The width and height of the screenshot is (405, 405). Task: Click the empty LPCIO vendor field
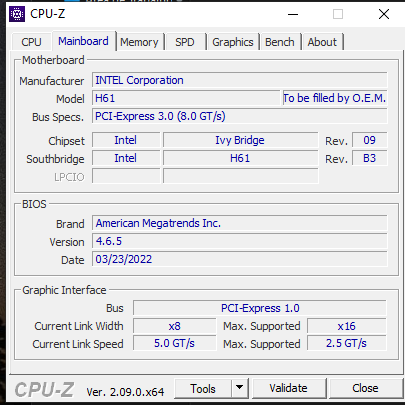[126, 176]
